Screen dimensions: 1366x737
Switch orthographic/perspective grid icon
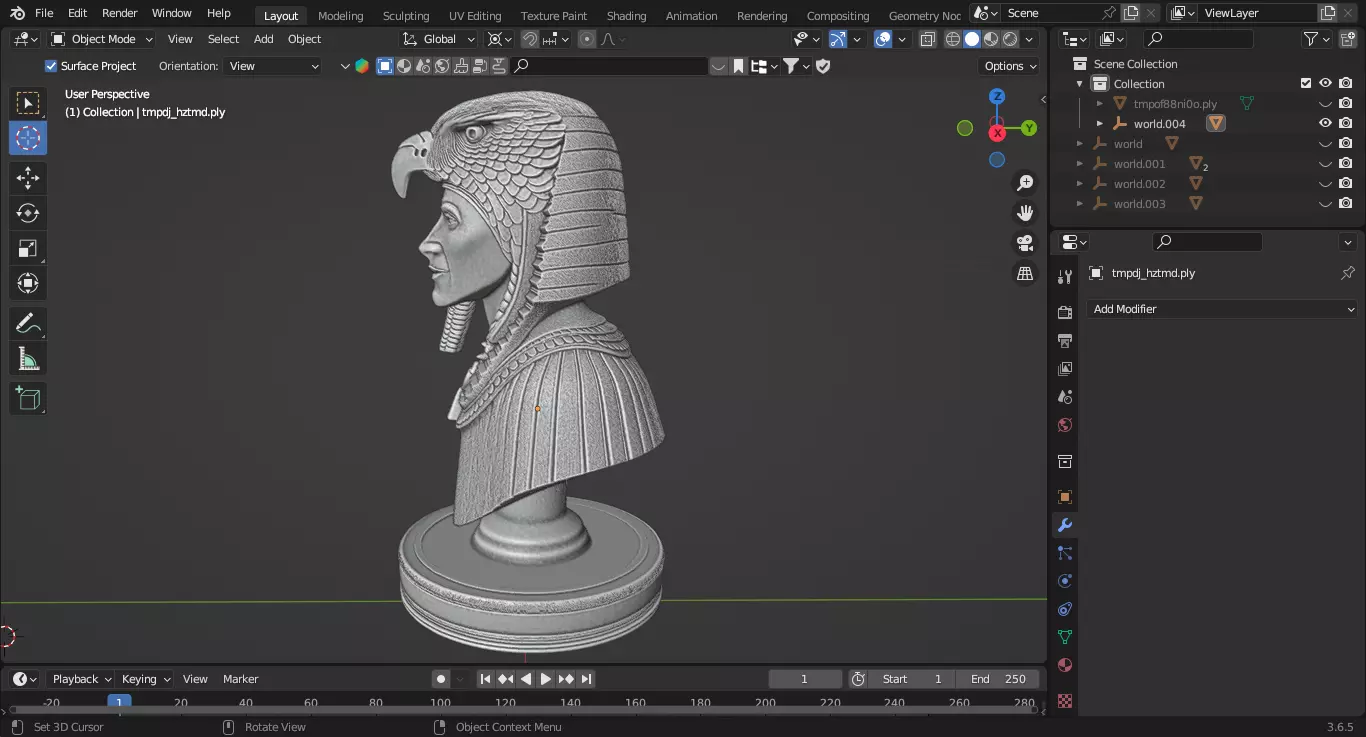tap(1025, 273)
